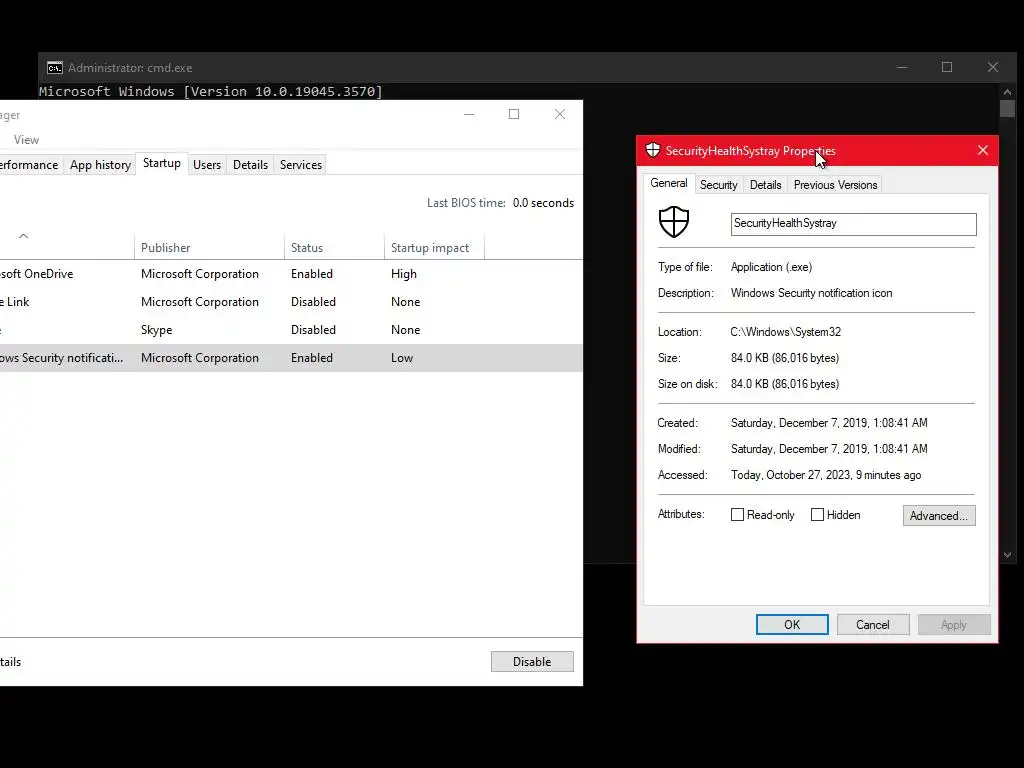Sort startup list by Status column

(334, 248)
